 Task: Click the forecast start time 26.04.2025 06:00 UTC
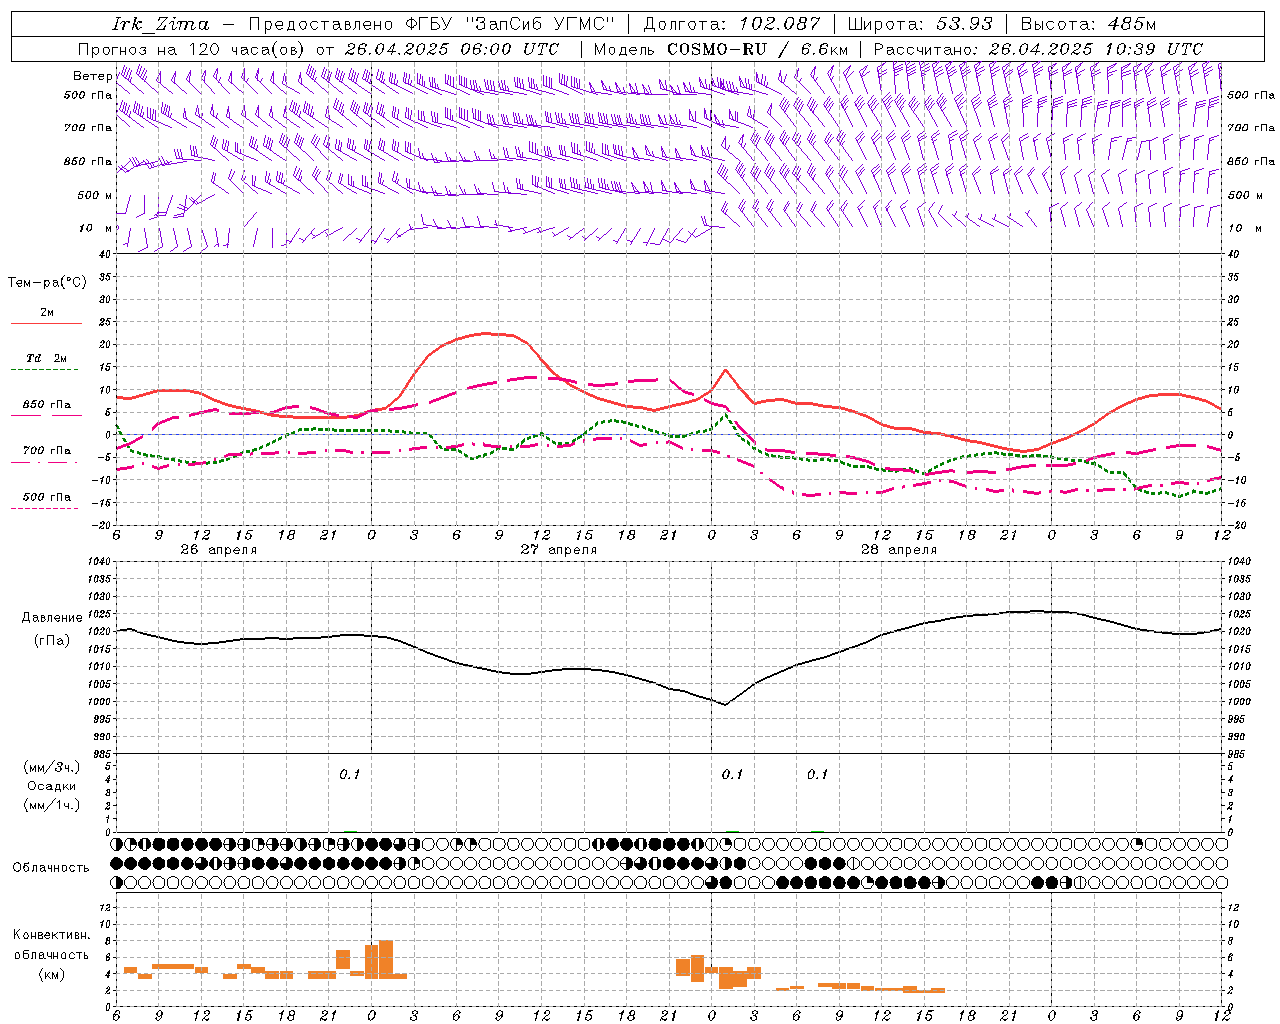[452, 49]
